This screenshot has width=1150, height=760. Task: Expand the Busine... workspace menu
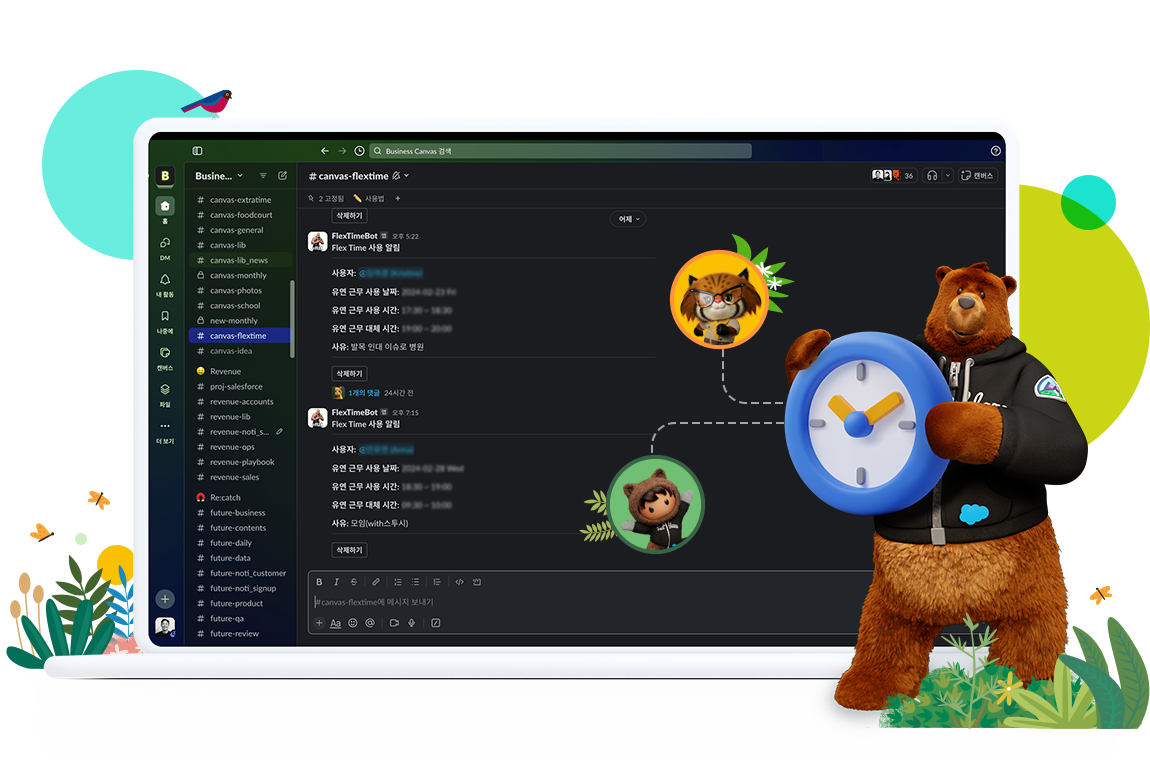(x=219, y=175)
